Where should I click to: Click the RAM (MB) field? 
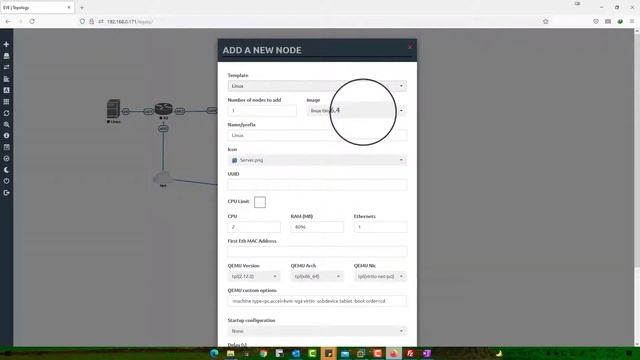pos(317,227)
